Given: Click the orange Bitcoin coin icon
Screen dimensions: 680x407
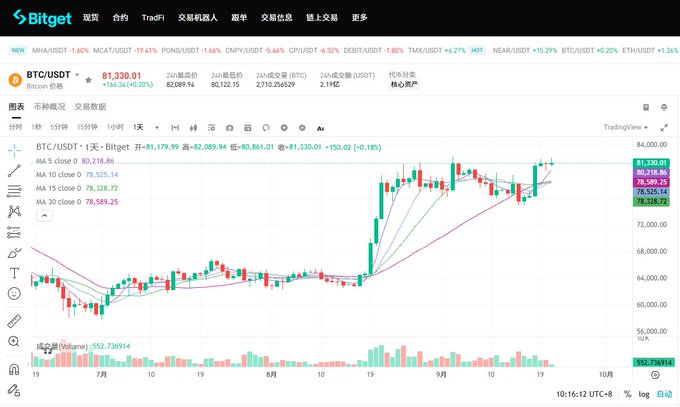Looking at the screenshot, I should pos(15,80).
